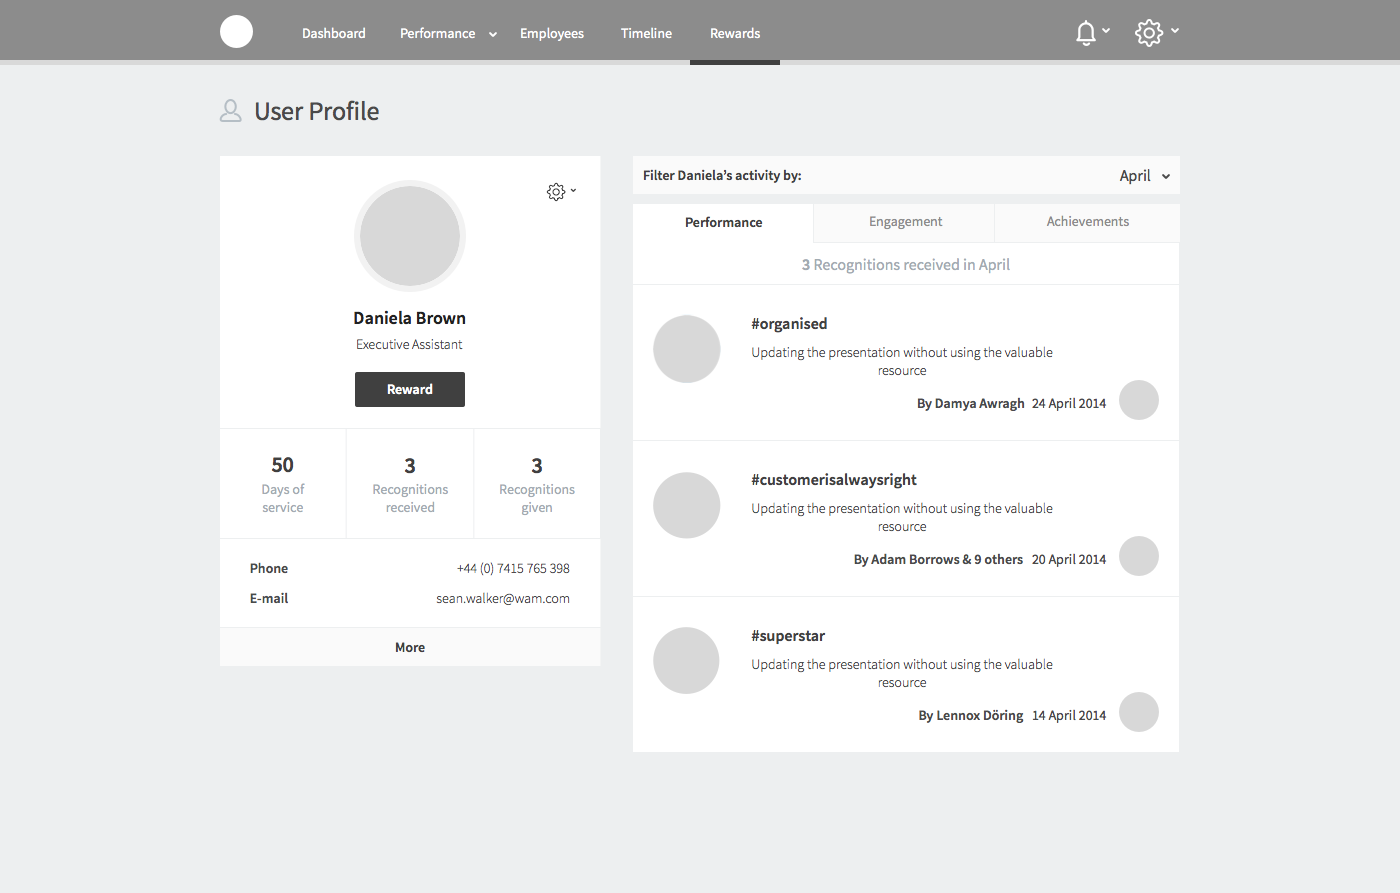
Task: Click the 3 Recognitions given stat
Action: click(x=537, y=484)
